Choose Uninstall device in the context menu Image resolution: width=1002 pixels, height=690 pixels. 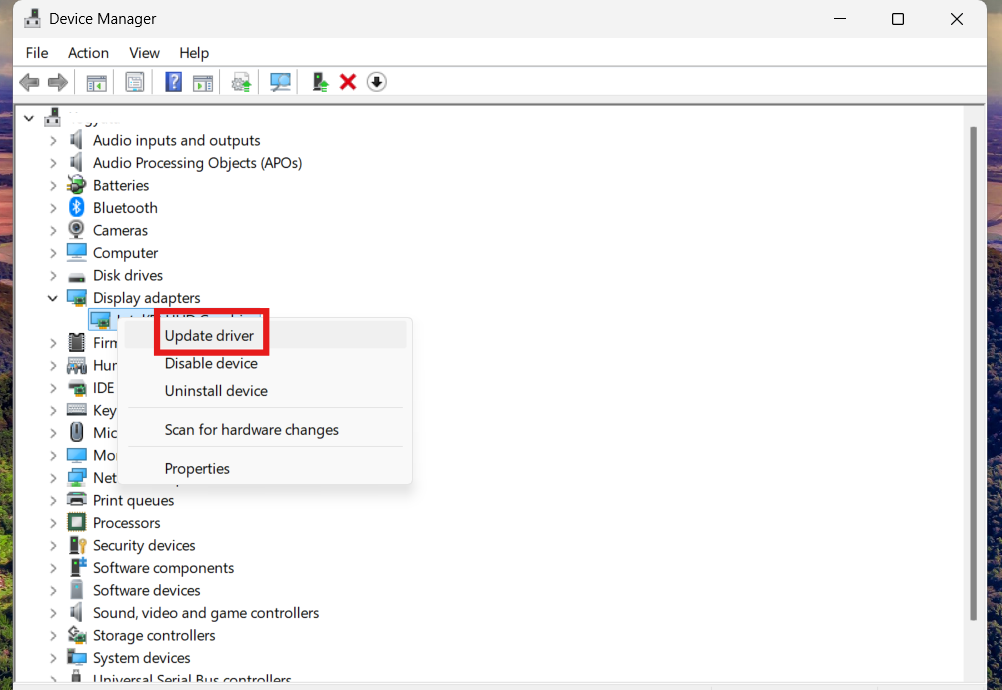tap(216, 391)
